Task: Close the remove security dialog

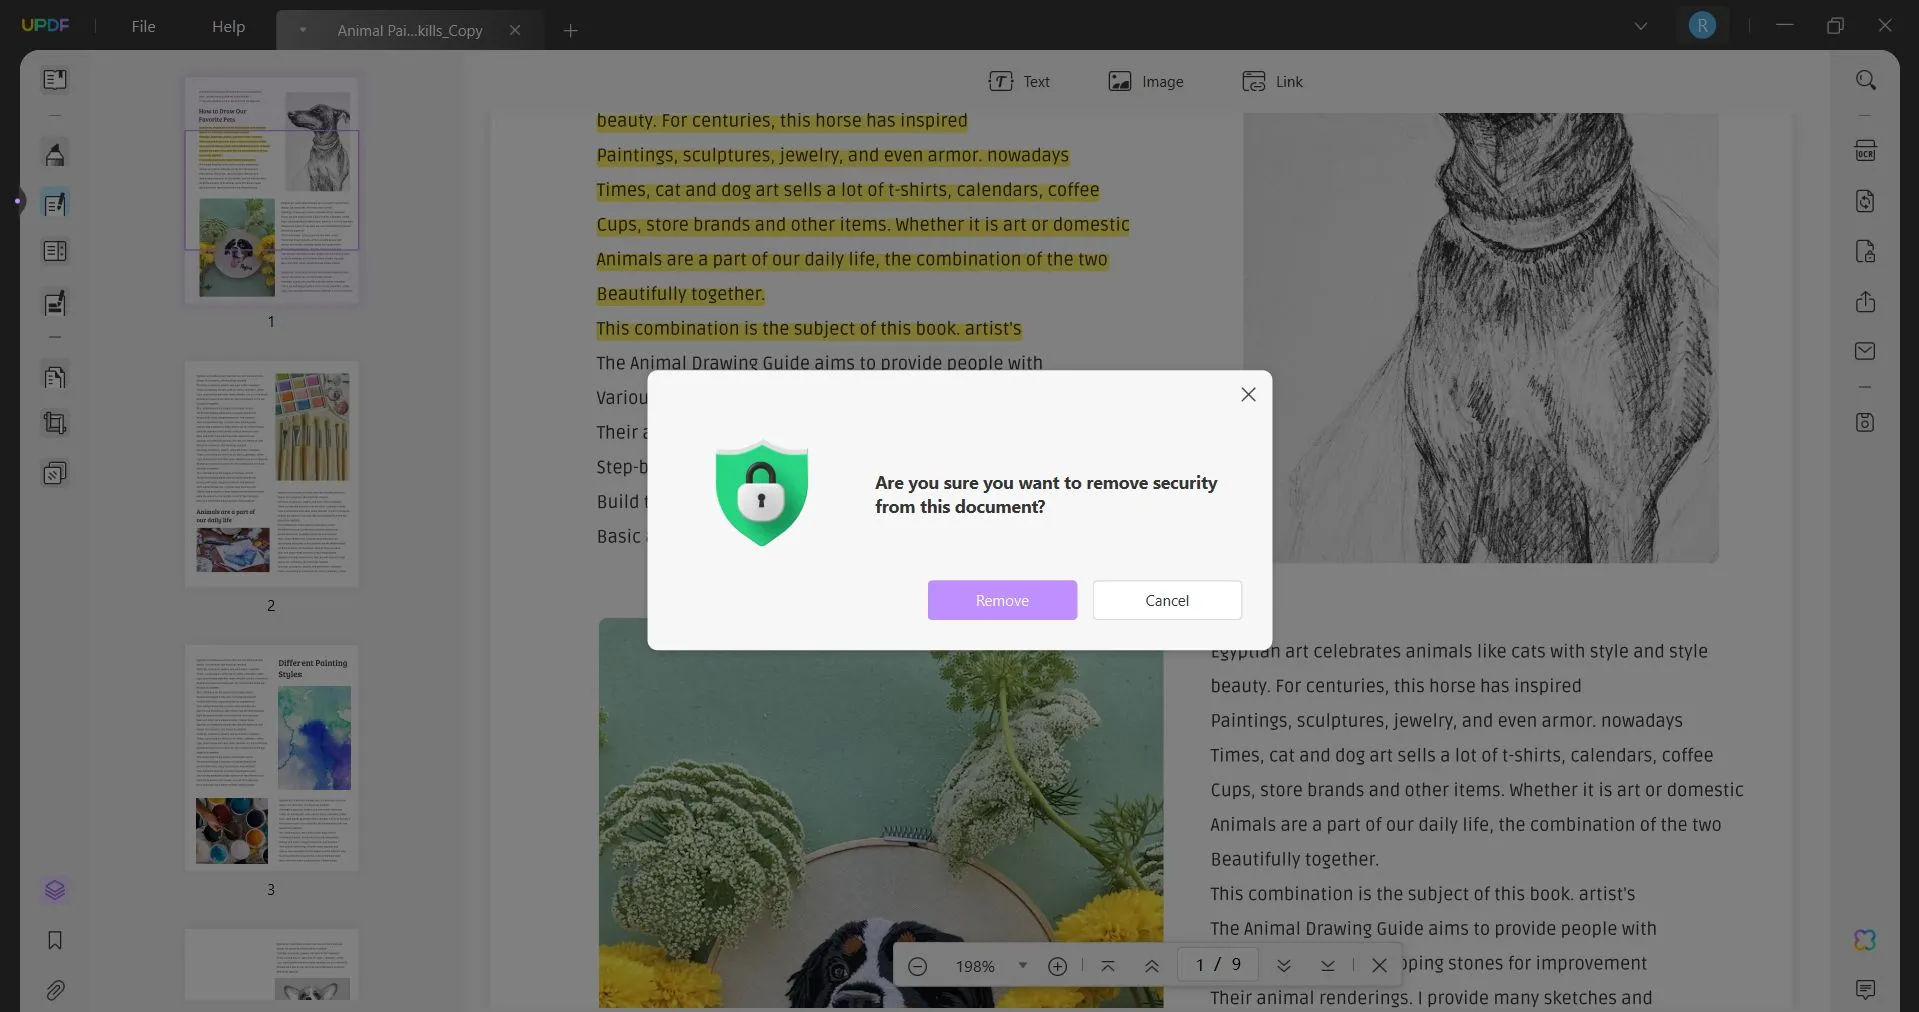Action: click(x=1248, y=395)
